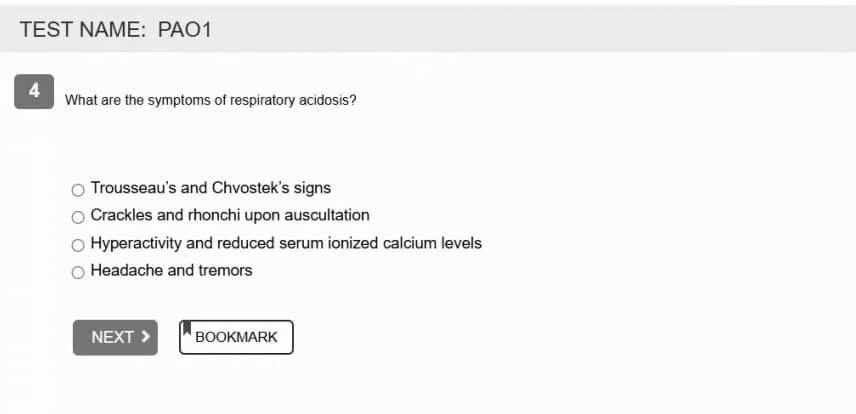Click the "TEST NAME:" header label
The width and height of the screenshot is (856, 414).
point(82,30)
